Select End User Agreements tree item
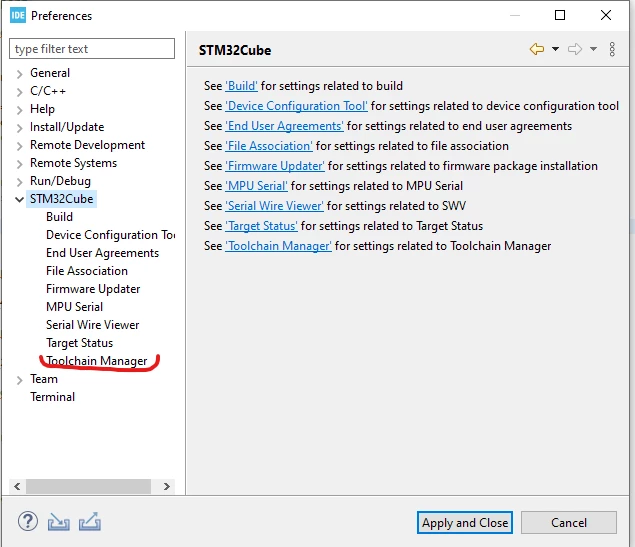 pos(102,253)
